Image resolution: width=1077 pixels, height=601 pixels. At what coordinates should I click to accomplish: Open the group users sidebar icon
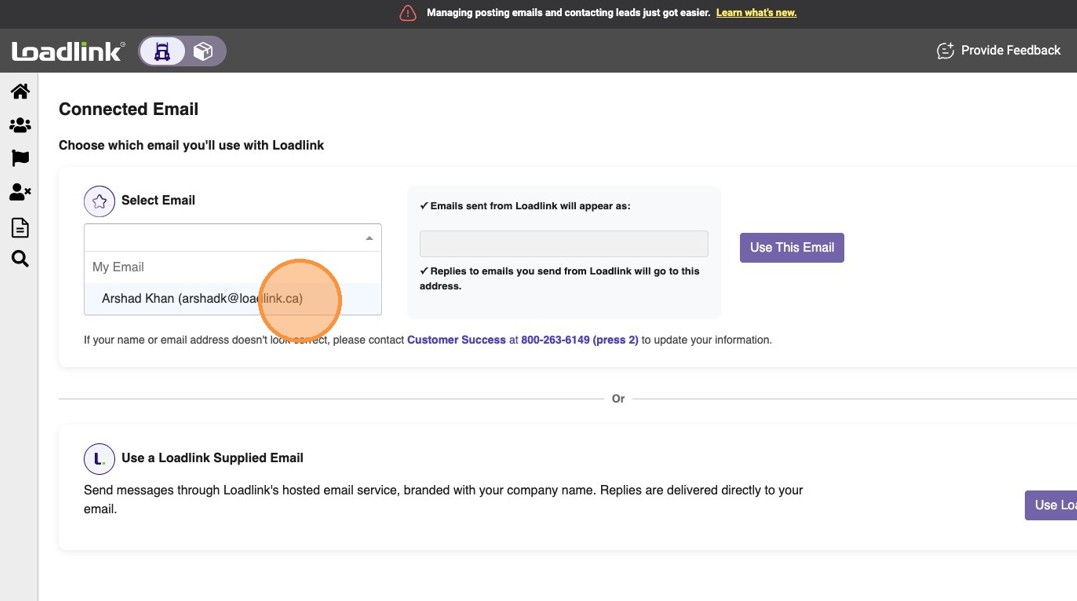(20, 125)
